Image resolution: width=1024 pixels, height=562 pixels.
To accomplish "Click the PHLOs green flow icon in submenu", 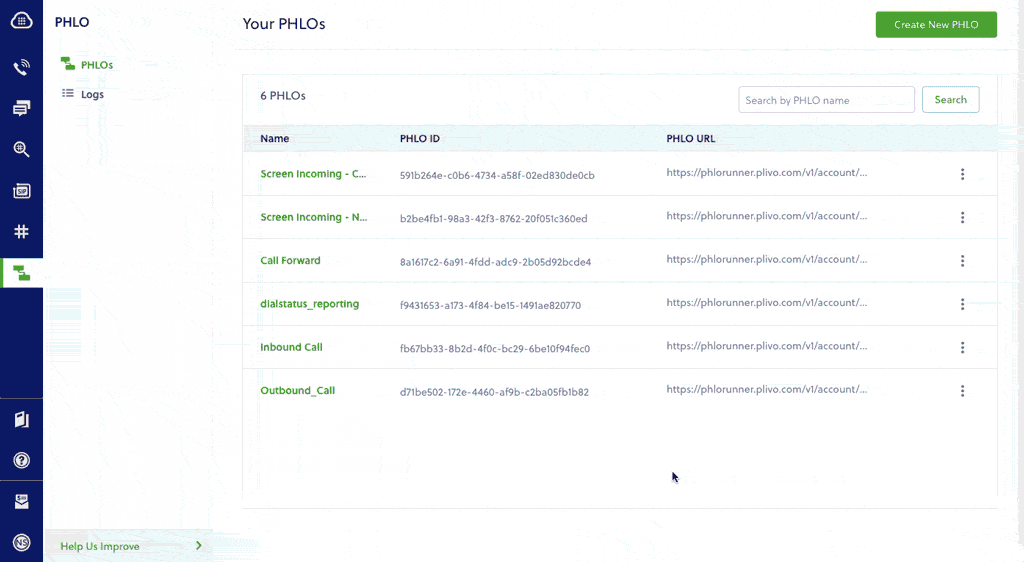I will click(x=67, y=63).
